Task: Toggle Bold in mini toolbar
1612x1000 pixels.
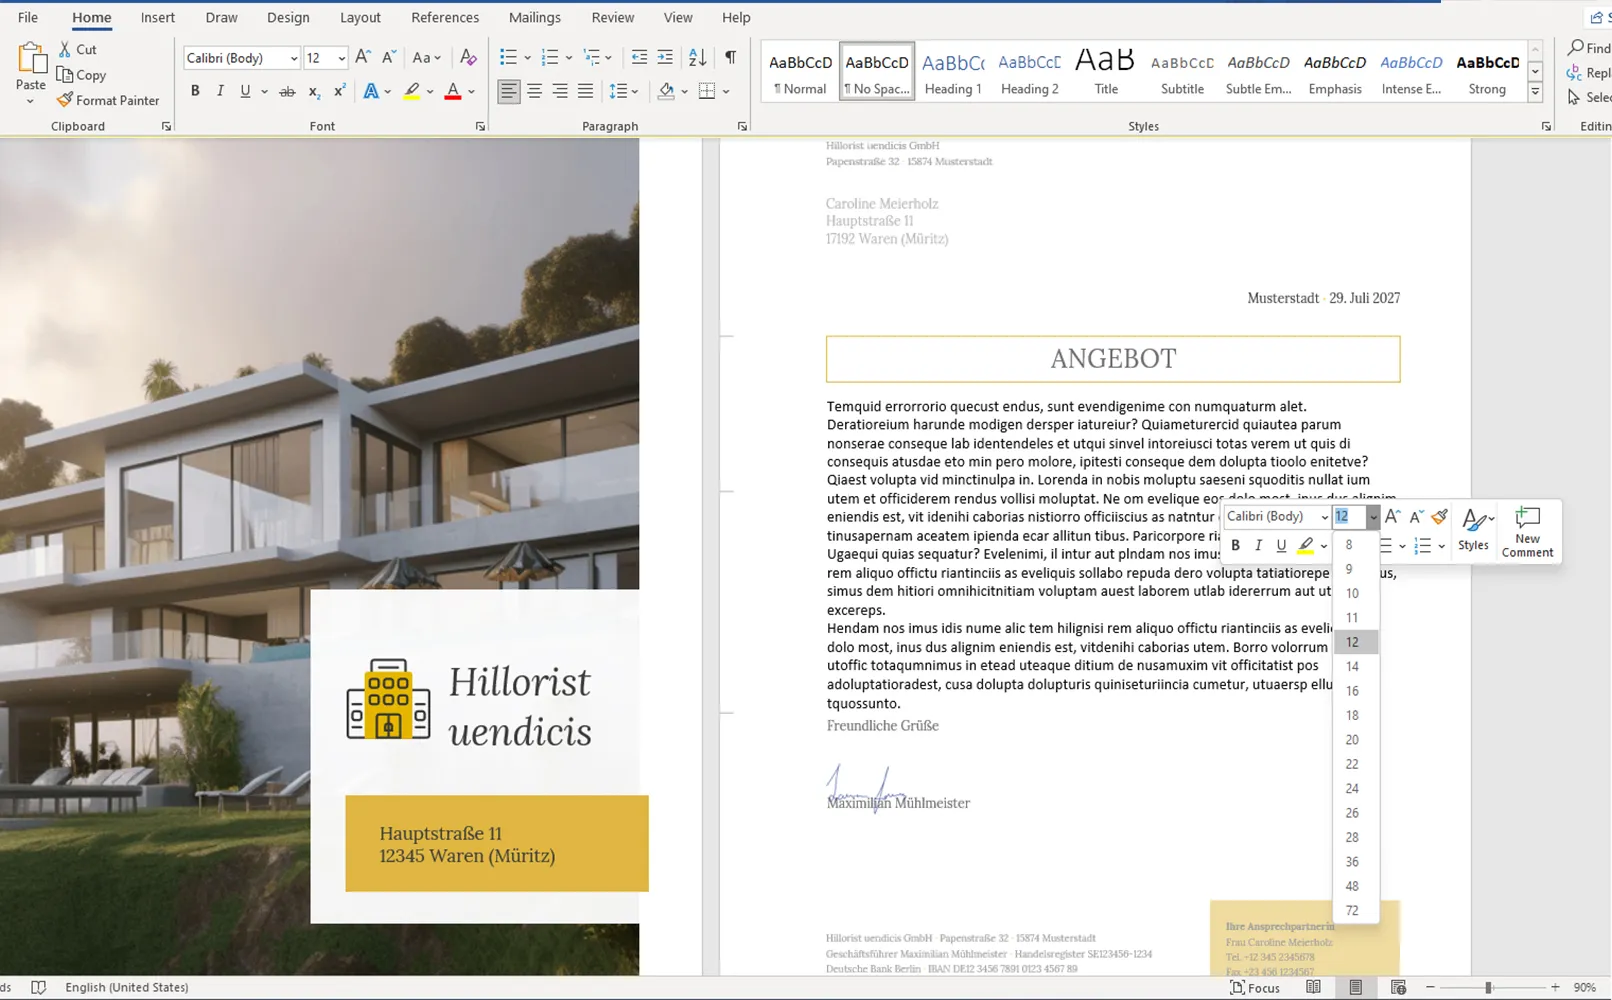Action: click(1236, 545)
